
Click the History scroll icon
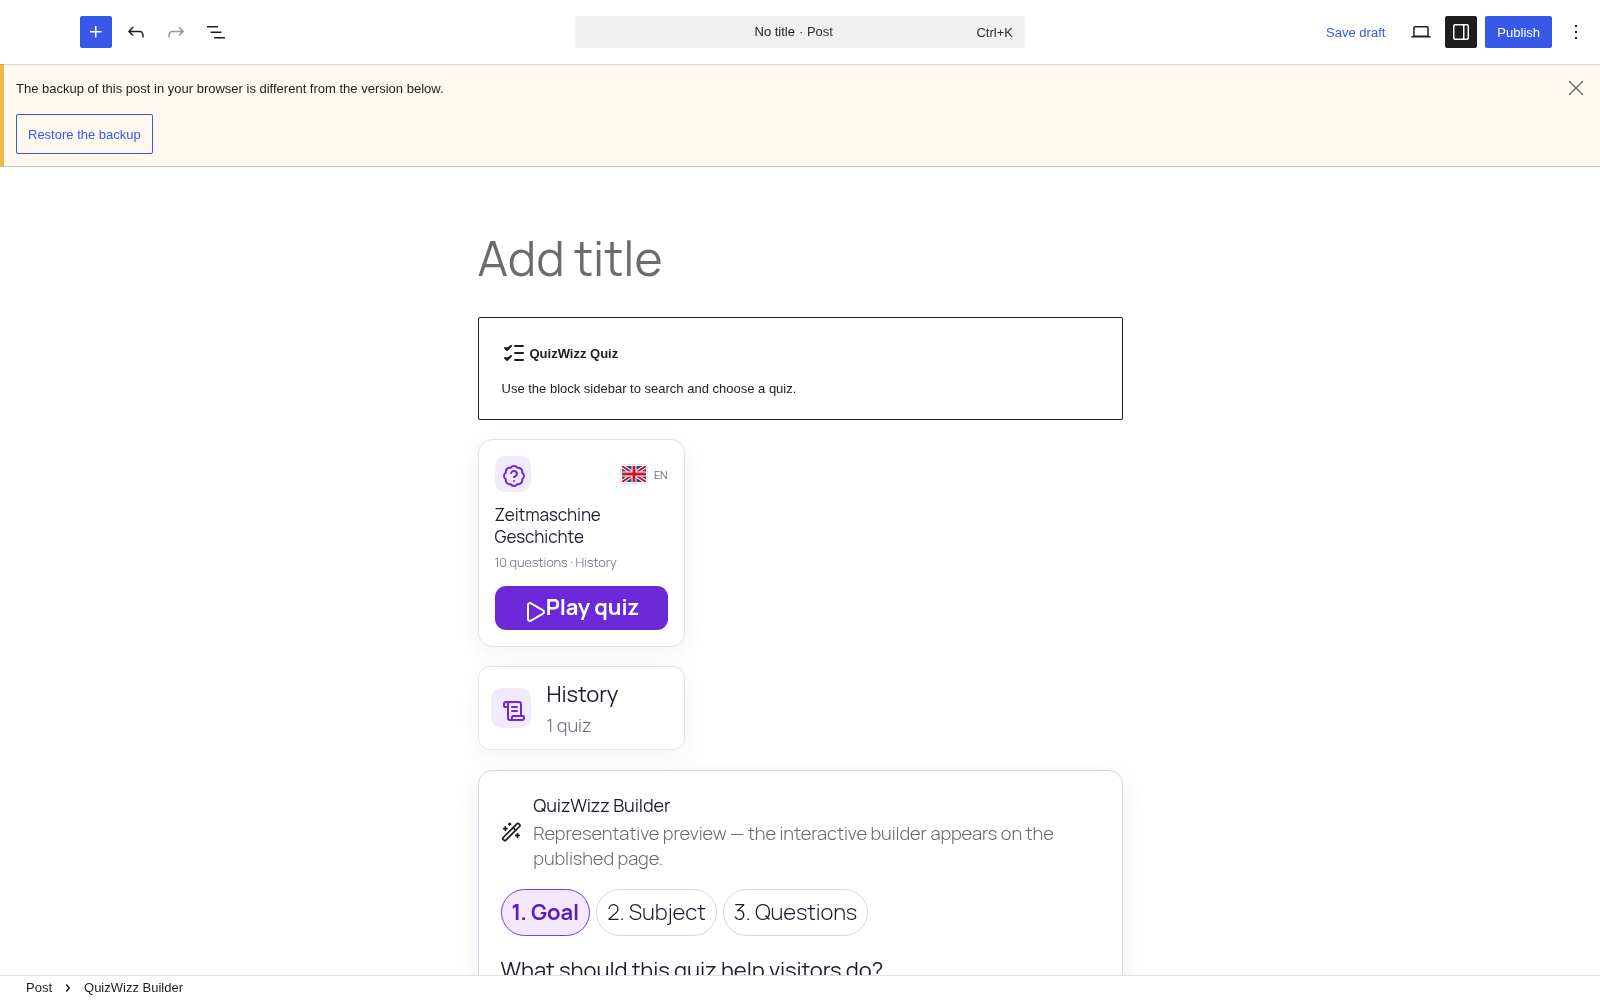pos(511,708)
